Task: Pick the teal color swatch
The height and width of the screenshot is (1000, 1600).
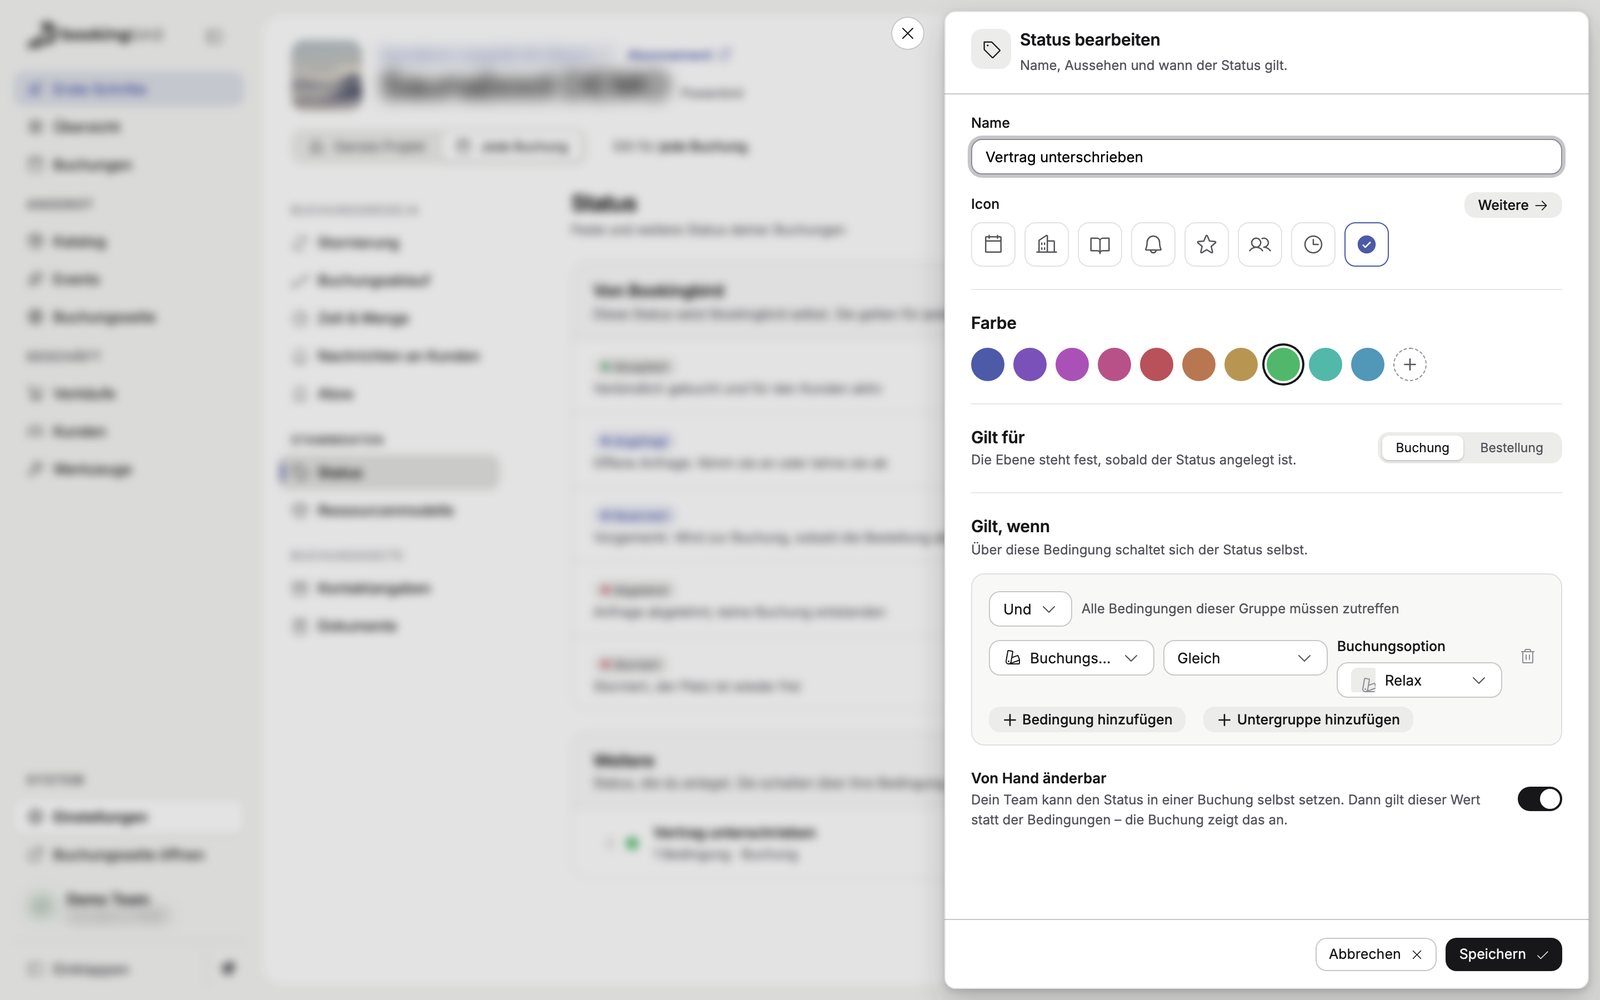Action: coord(1326,365)
